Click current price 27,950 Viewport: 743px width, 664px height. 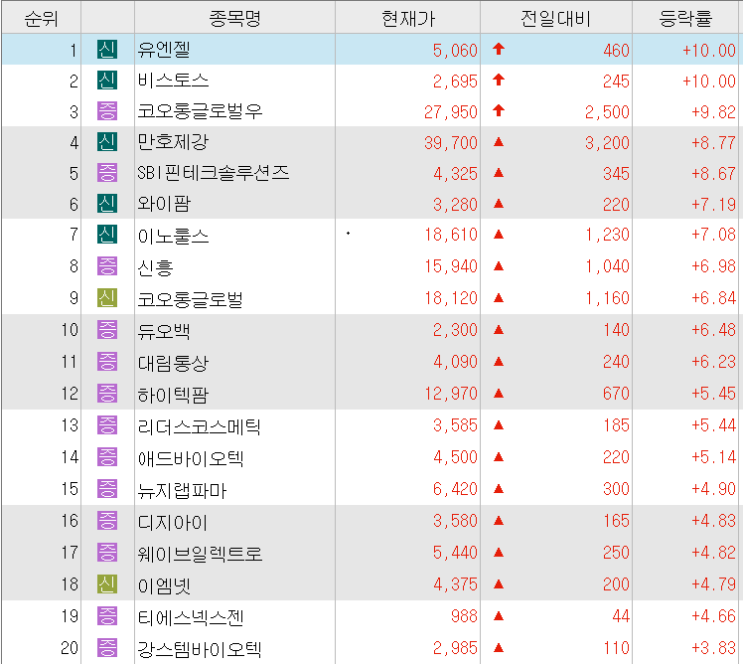coord(451,112)
